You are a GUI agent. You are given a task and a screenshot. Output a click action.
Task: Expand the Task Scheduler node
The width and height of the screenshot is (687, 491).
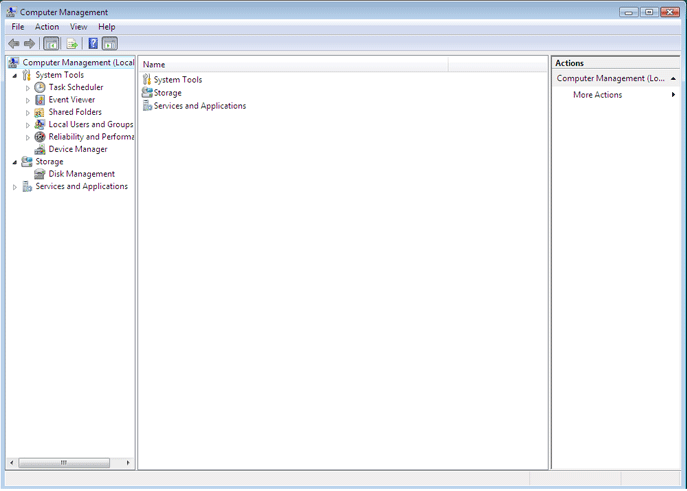pyautogui.click(x=28, y=88)
